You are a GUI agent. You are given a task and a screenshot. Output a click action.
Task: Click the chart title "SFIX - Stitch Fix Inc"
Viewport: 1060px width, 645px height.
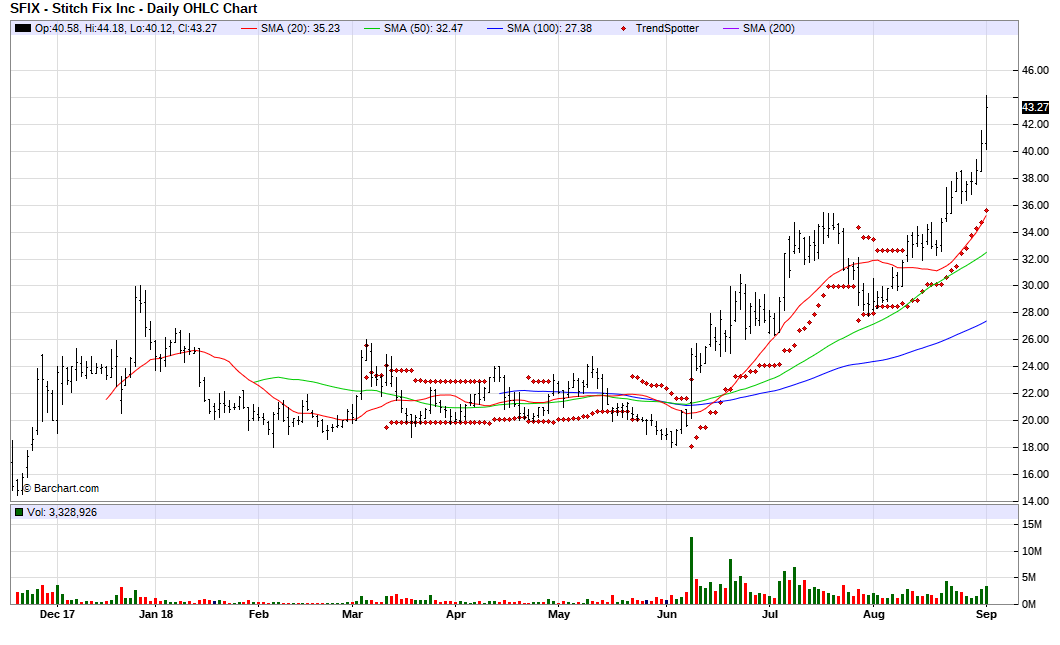pyautogui.click(x=72, y=9)
